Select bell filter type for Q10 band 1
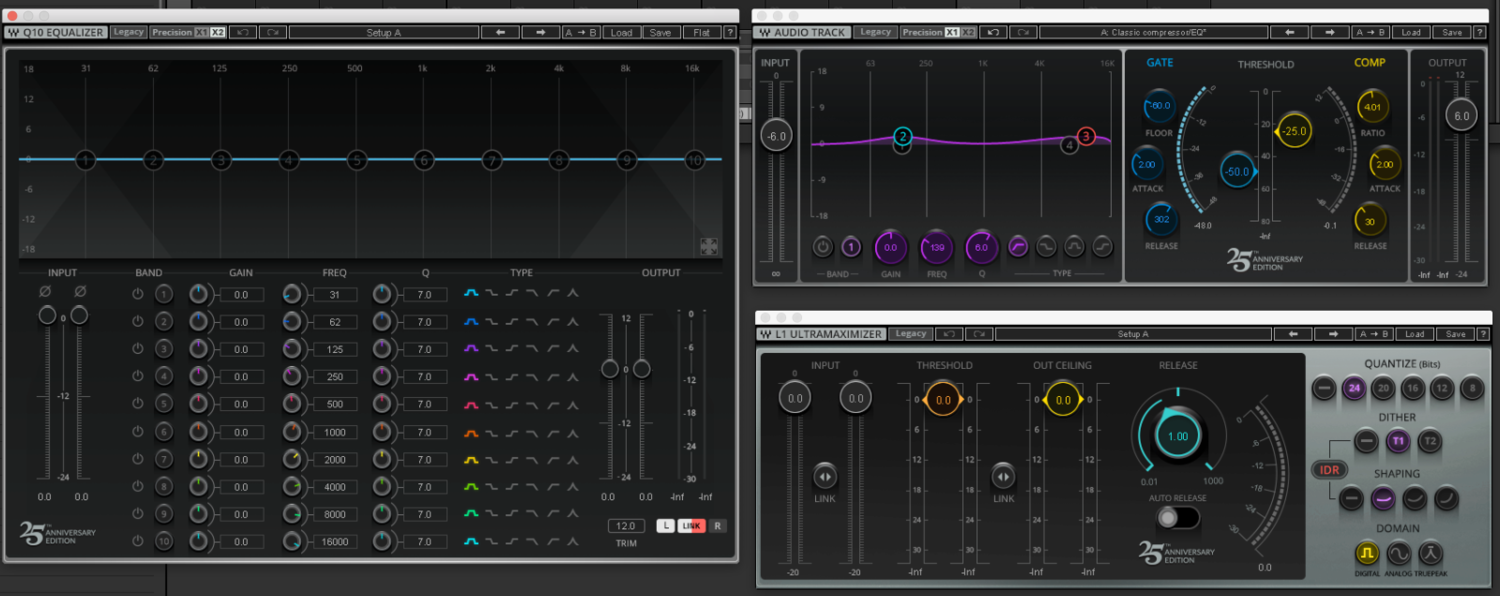 click(472, 294)
